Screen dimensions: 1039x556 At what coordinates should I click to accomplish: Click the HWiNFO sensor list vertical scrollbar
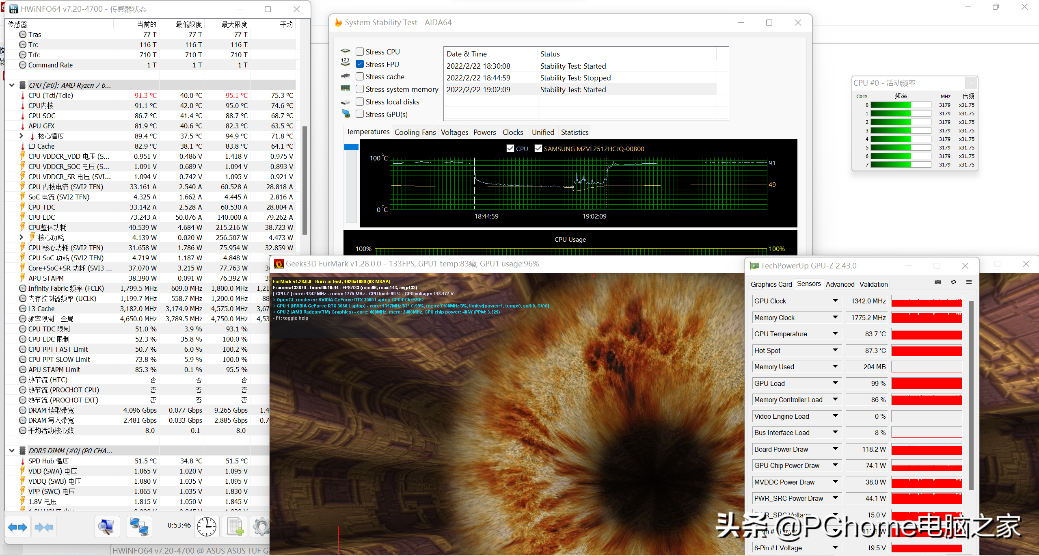click(x=304, y=140)
